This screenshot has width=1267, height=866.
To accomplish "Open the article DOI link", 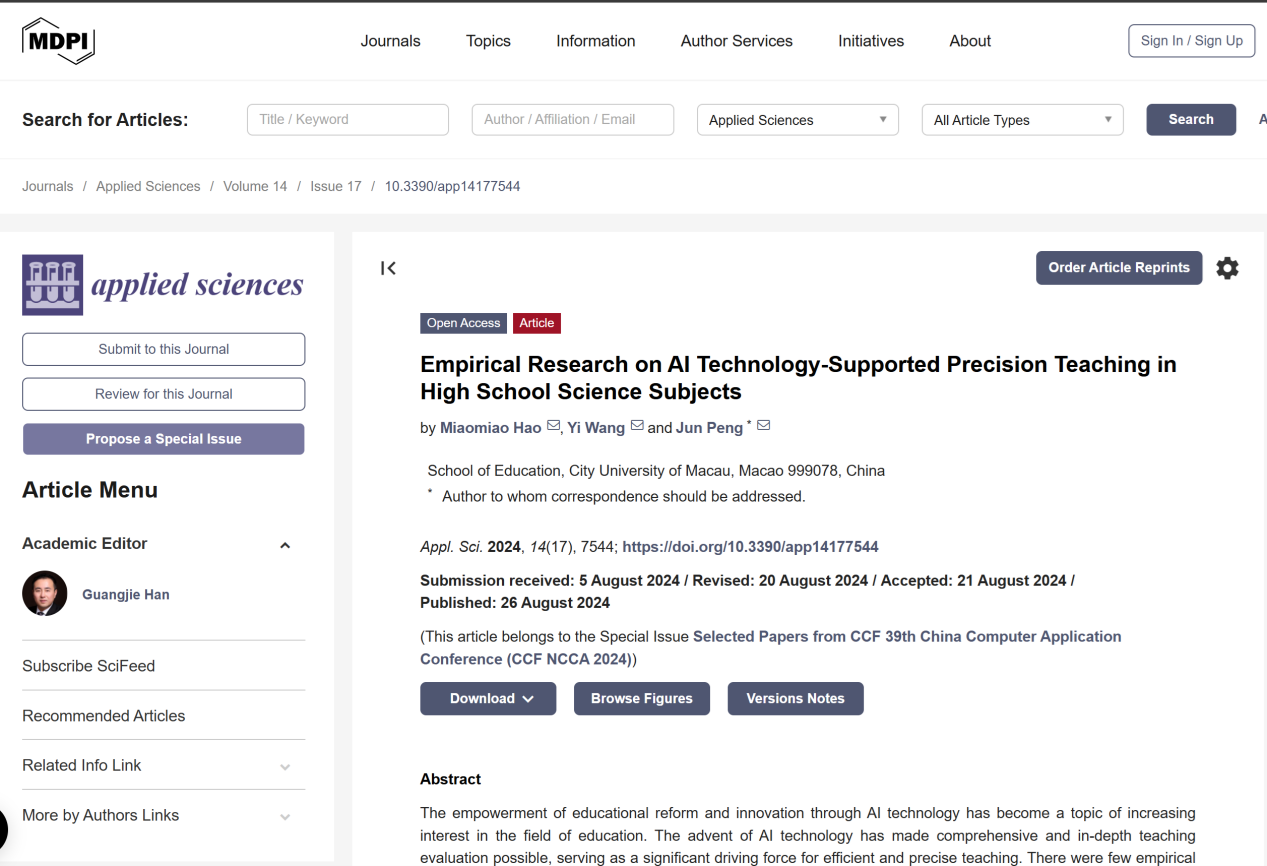I will click(750, 547).
